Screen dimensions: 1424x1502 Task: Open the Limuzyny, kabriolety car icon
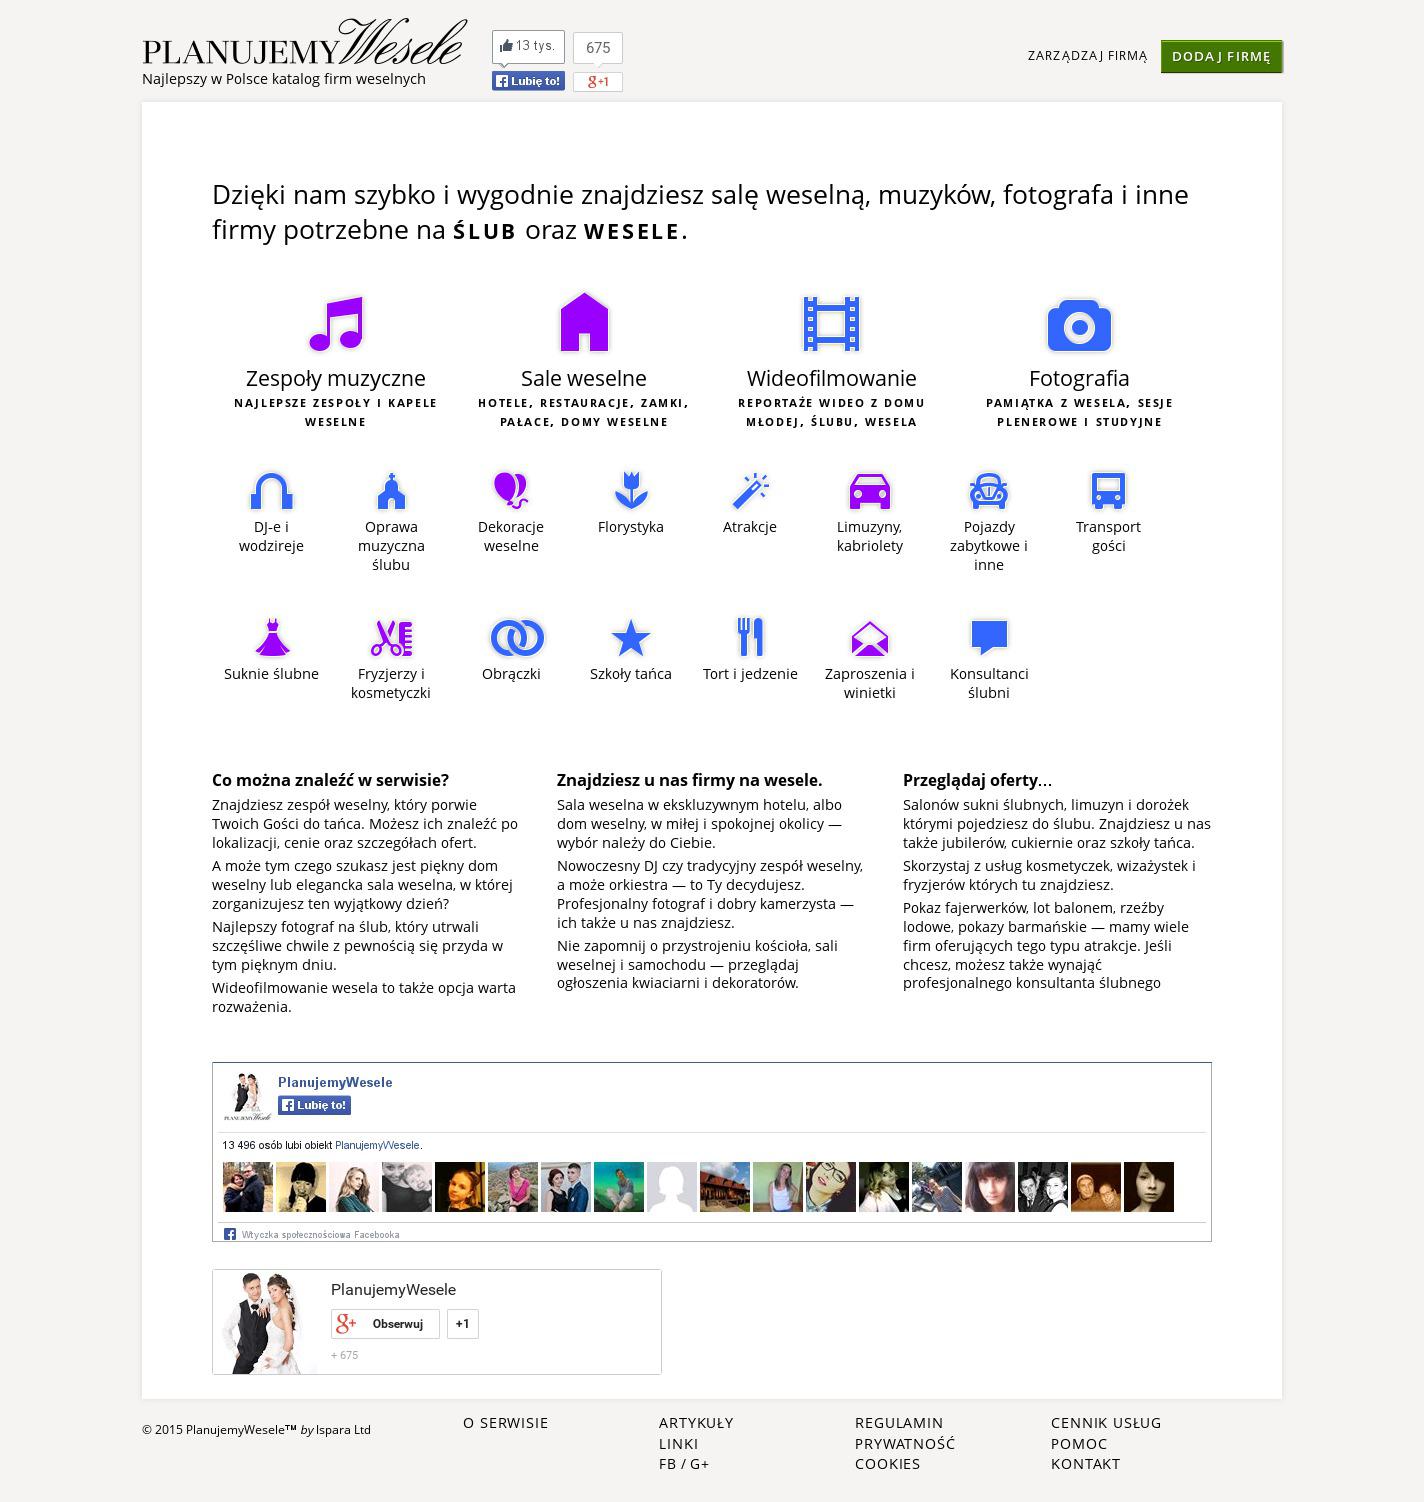(870, 491)
